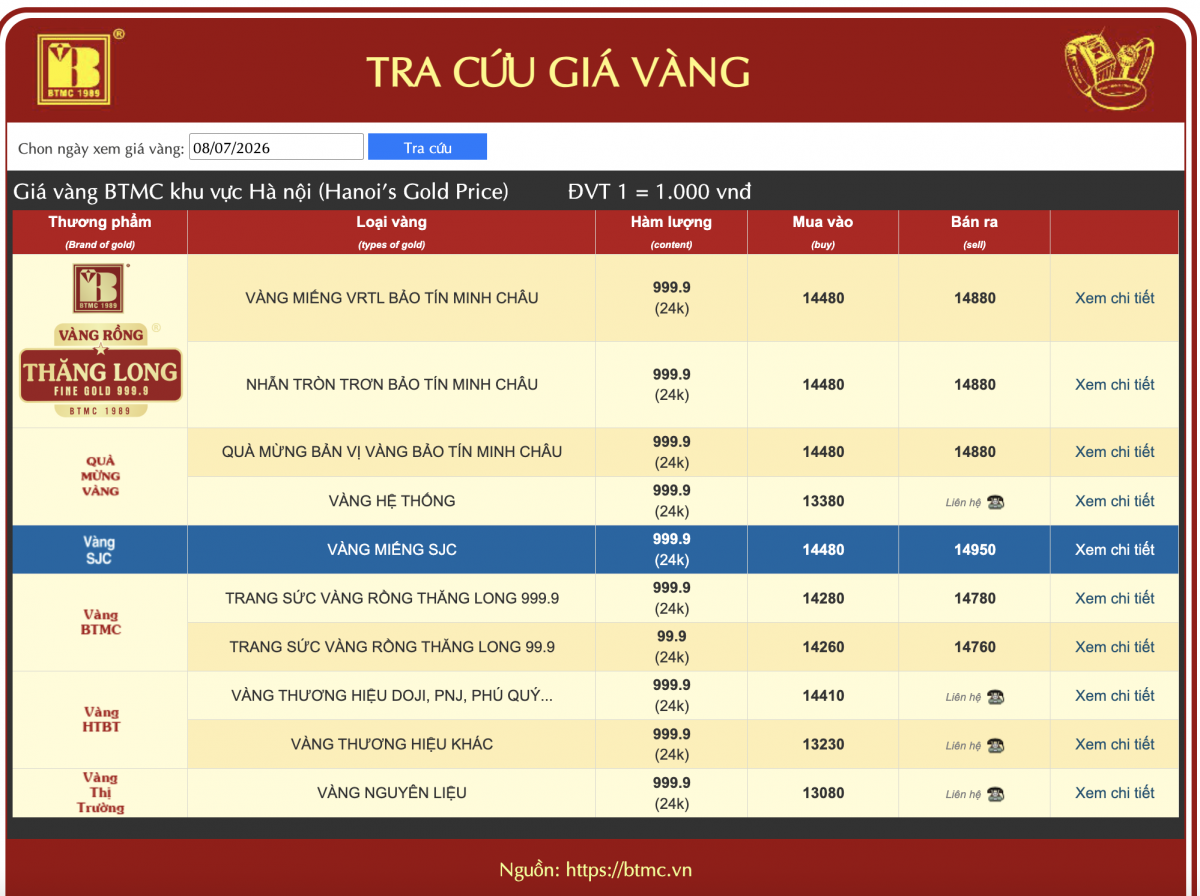Select the NHẪN TRÒN TRƠN BẢO TÍN MINH CHÂU text

coord(392,384)
